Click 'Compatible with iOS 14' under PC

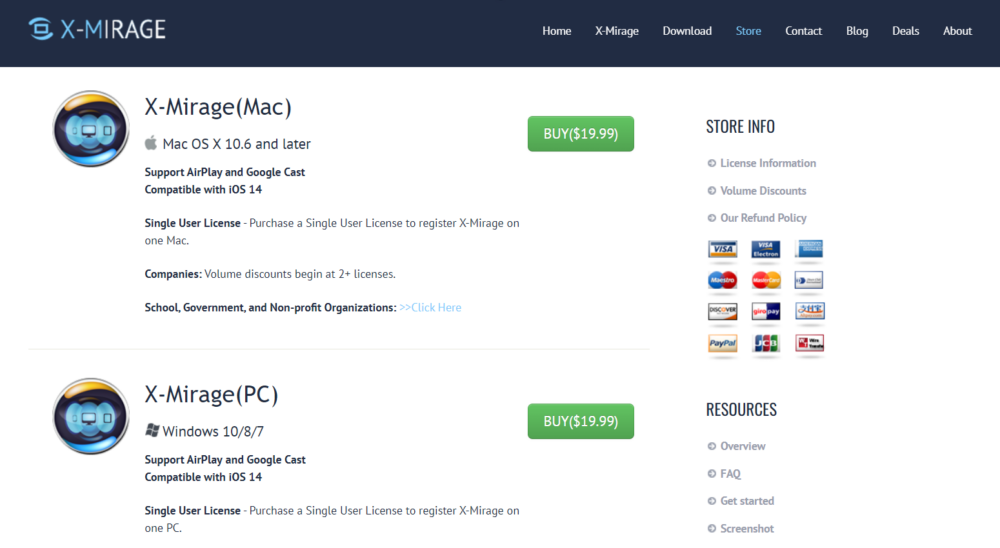203,477
